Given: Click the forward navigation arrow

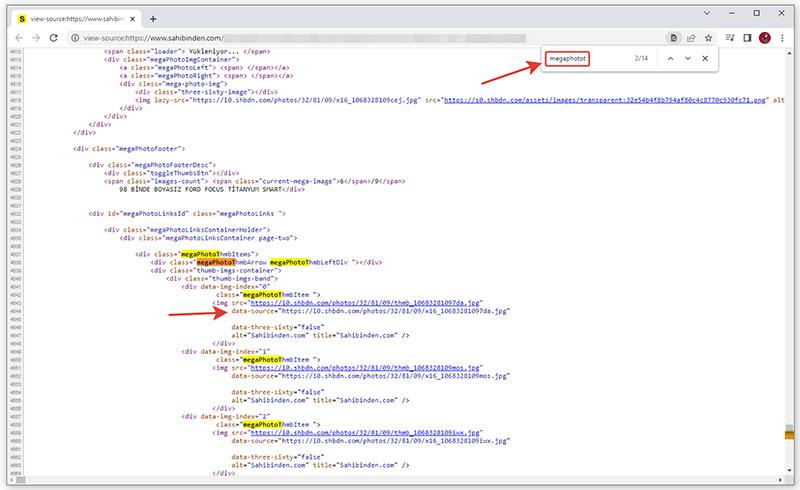Looking at the screenshot, I should click(35, 38).
